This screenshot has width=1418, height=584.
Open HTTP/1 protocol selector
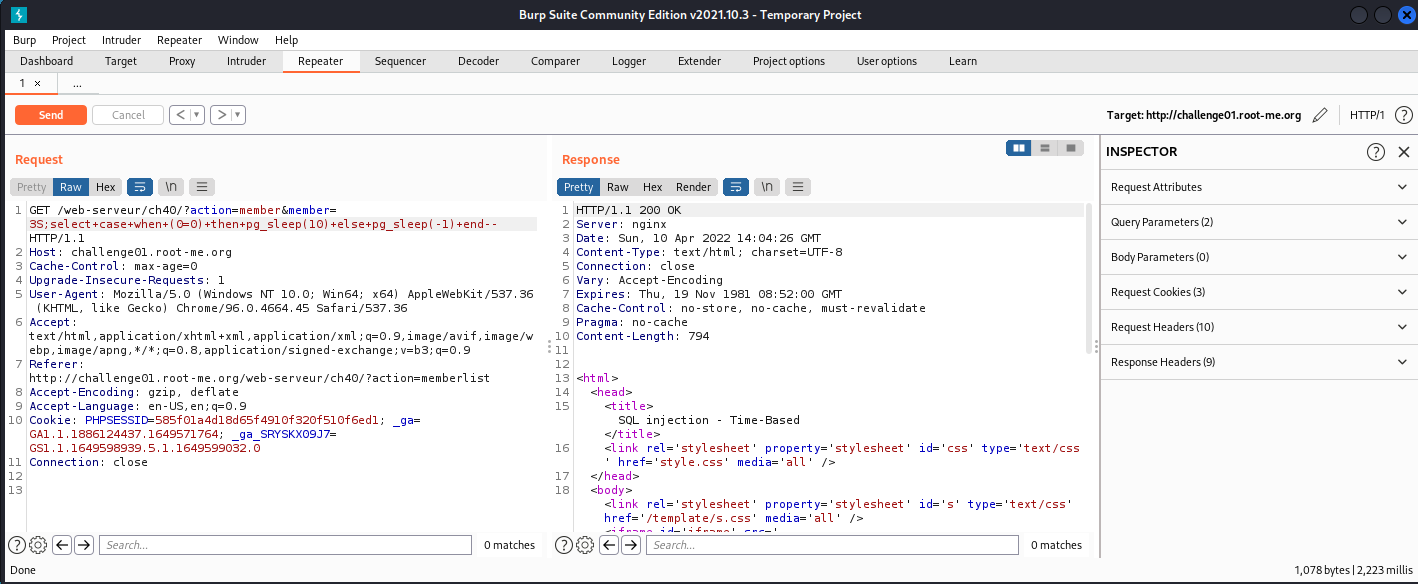[x=1367, y=115]
